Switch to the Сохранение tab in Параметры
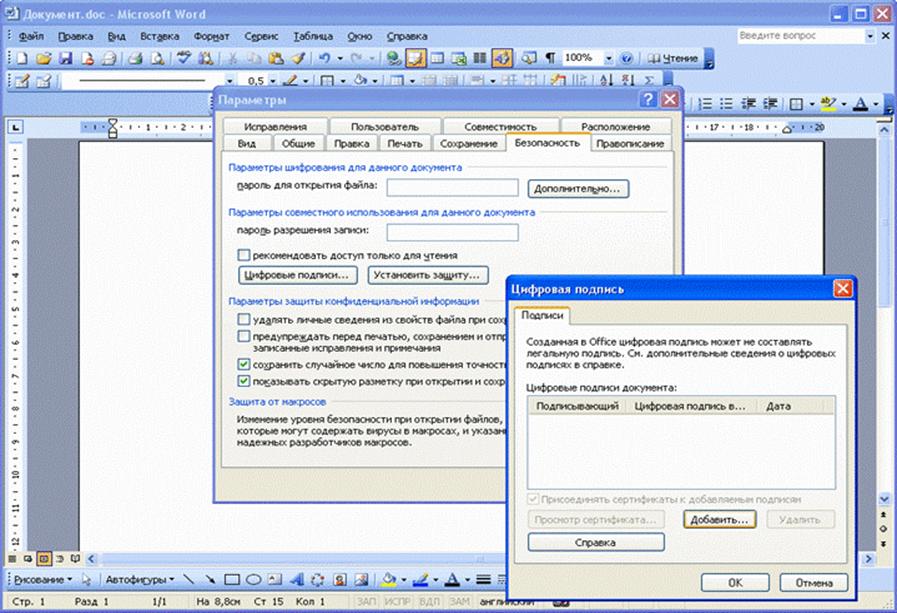This screenshot has width=897, height=613. [x=469, y=144]
